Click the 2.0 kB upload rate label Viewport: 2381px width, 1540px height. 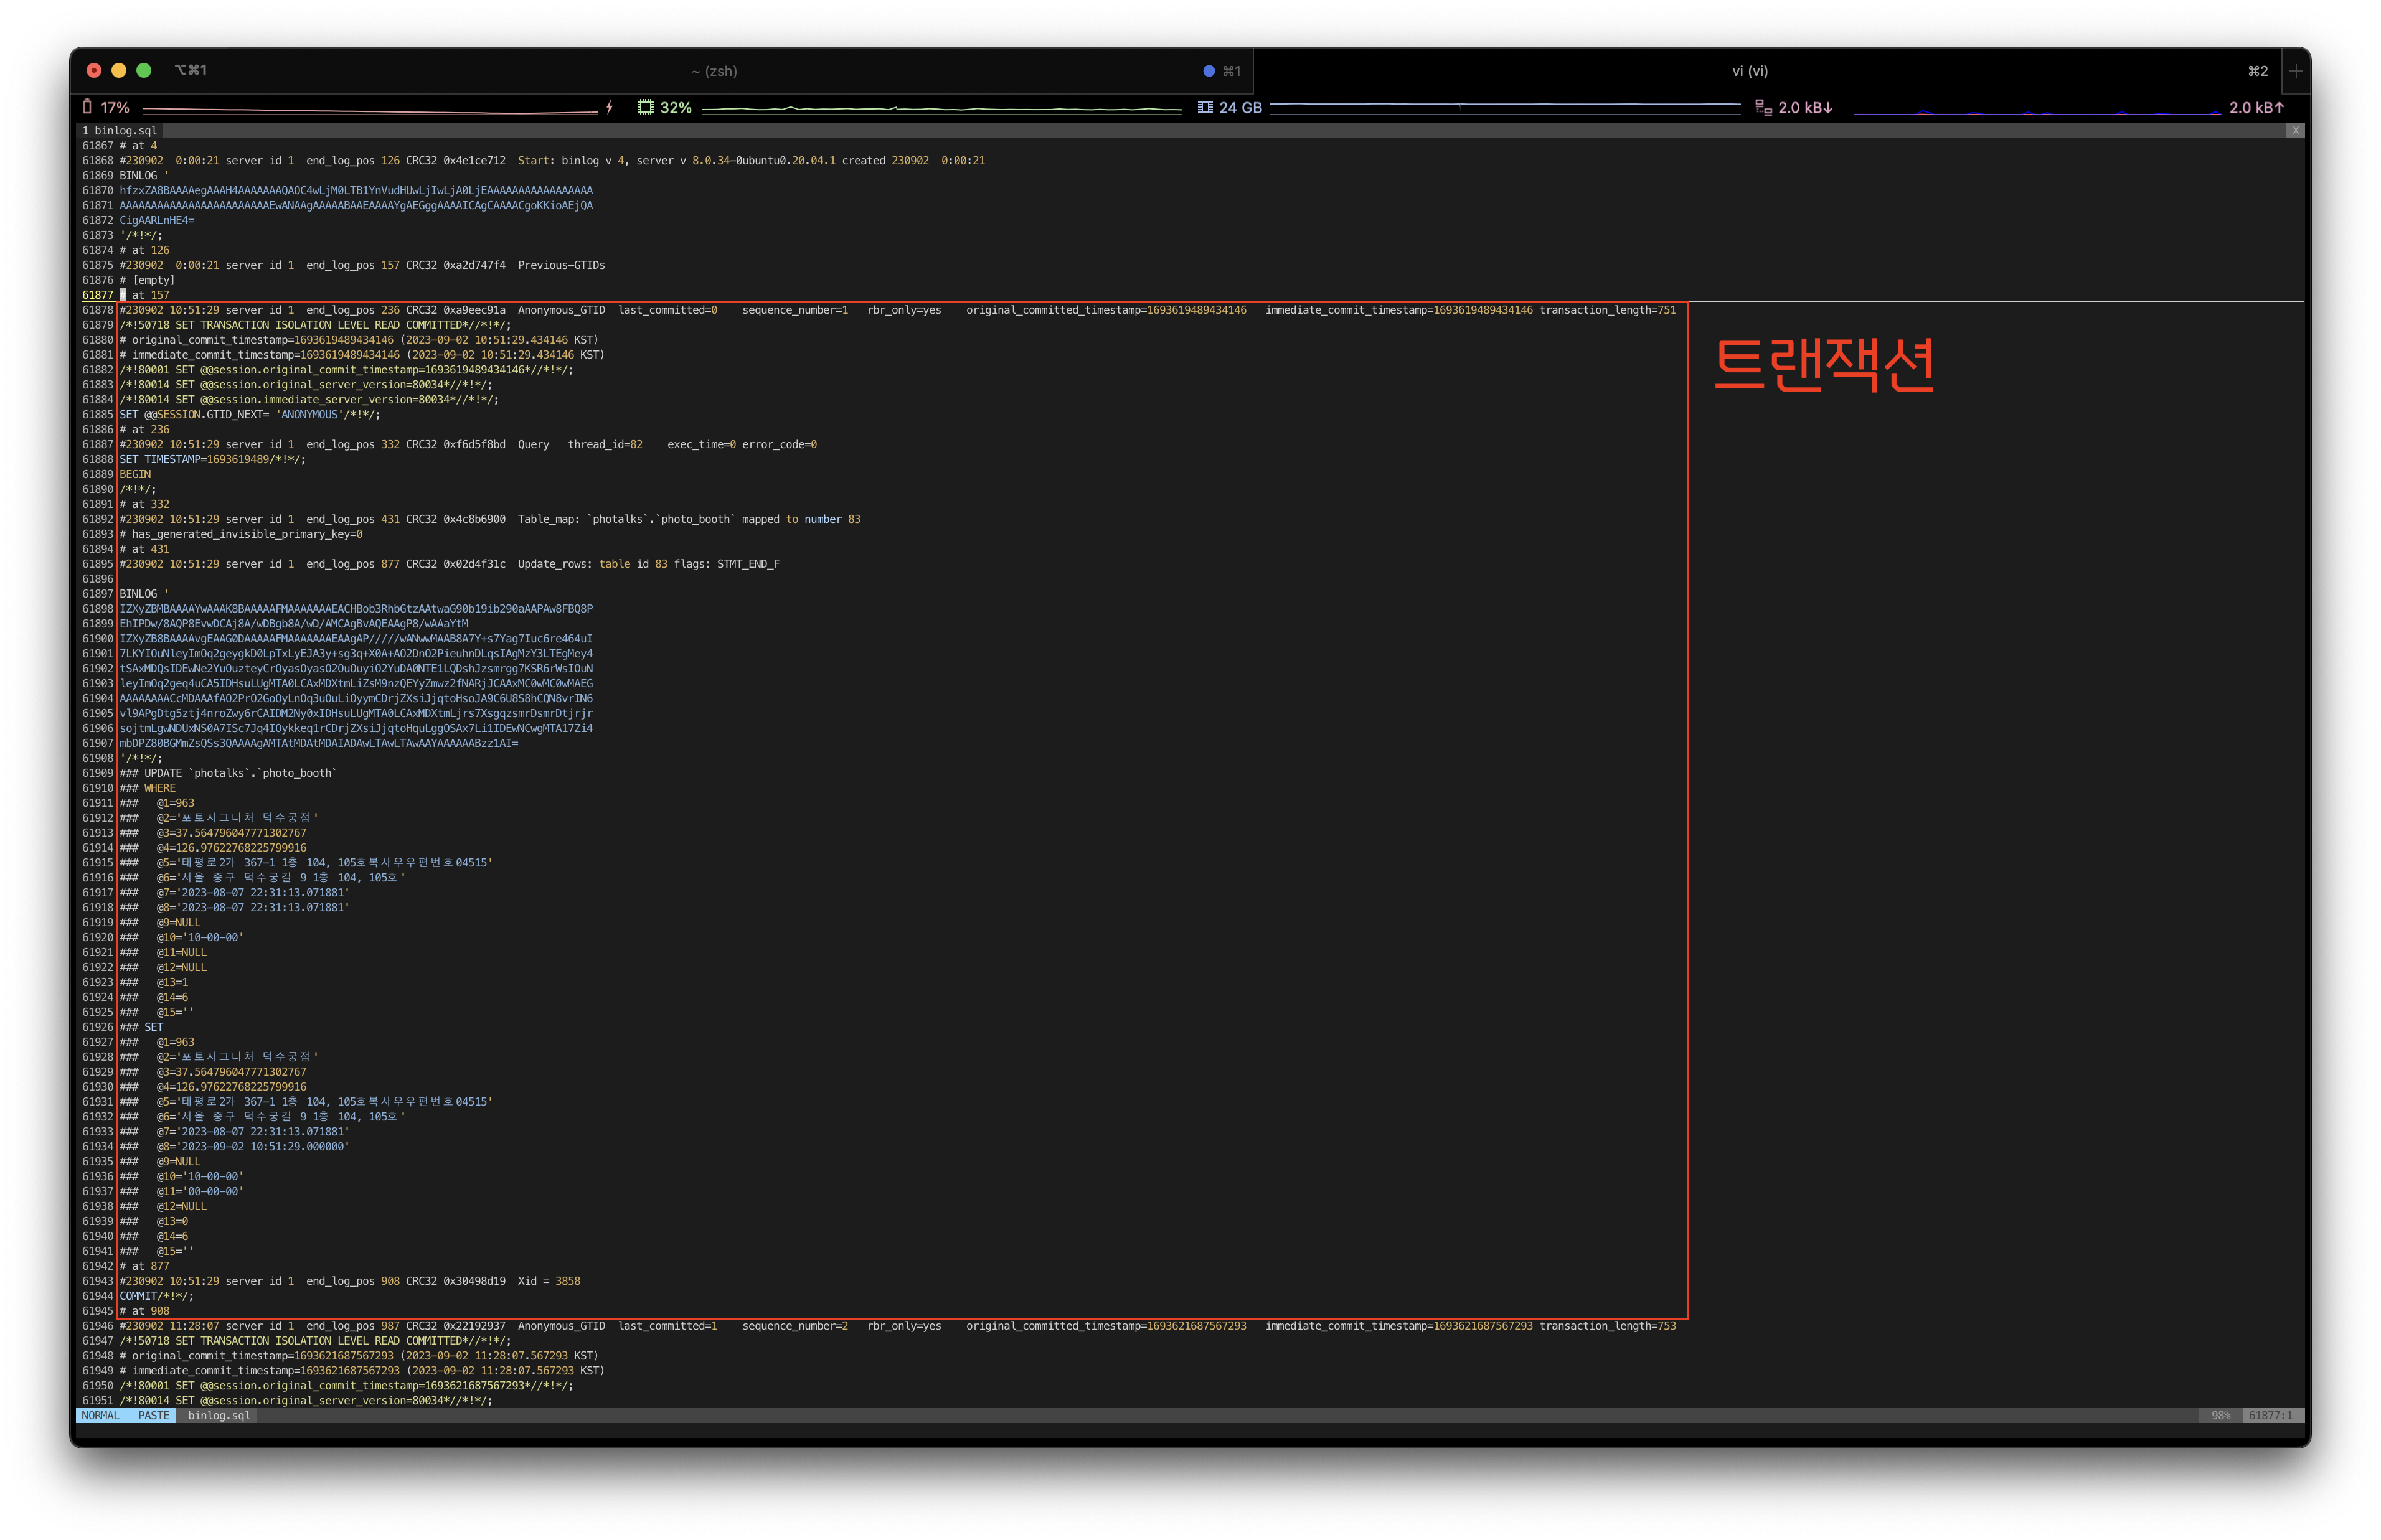click(2256, 107)
